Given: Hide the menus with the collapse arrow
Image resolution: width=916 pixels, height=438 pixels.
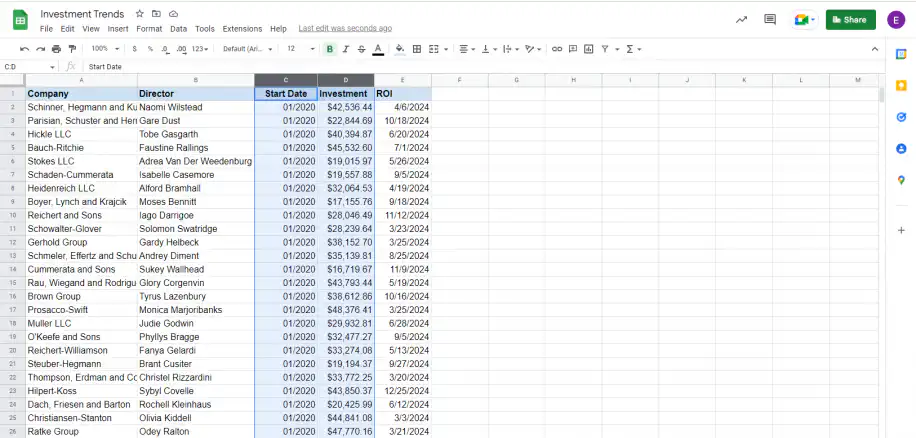Looking at the screenshot, I should pos(875,49).
